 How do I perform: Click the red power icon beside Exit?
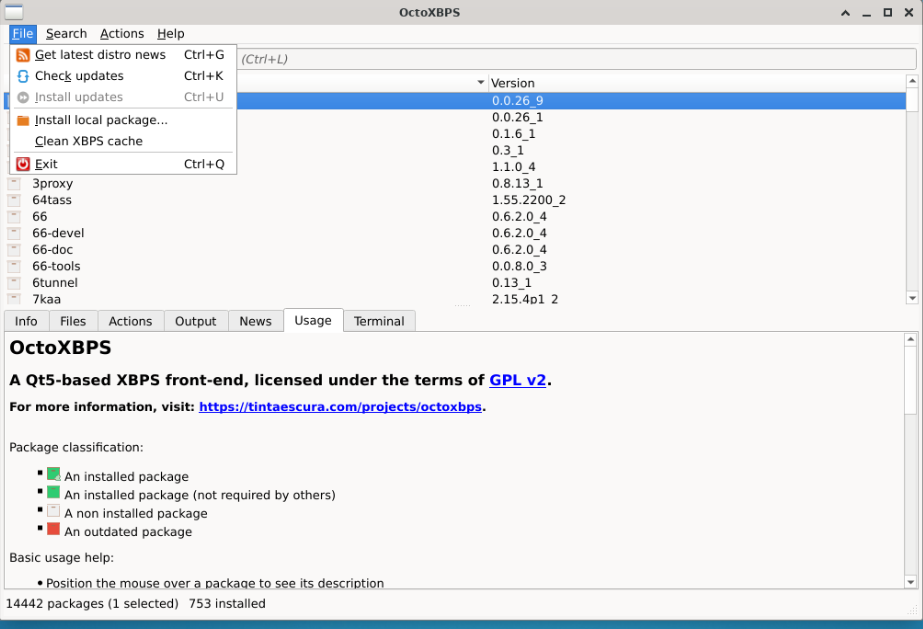pyautogui.click(x=23, y=164)
